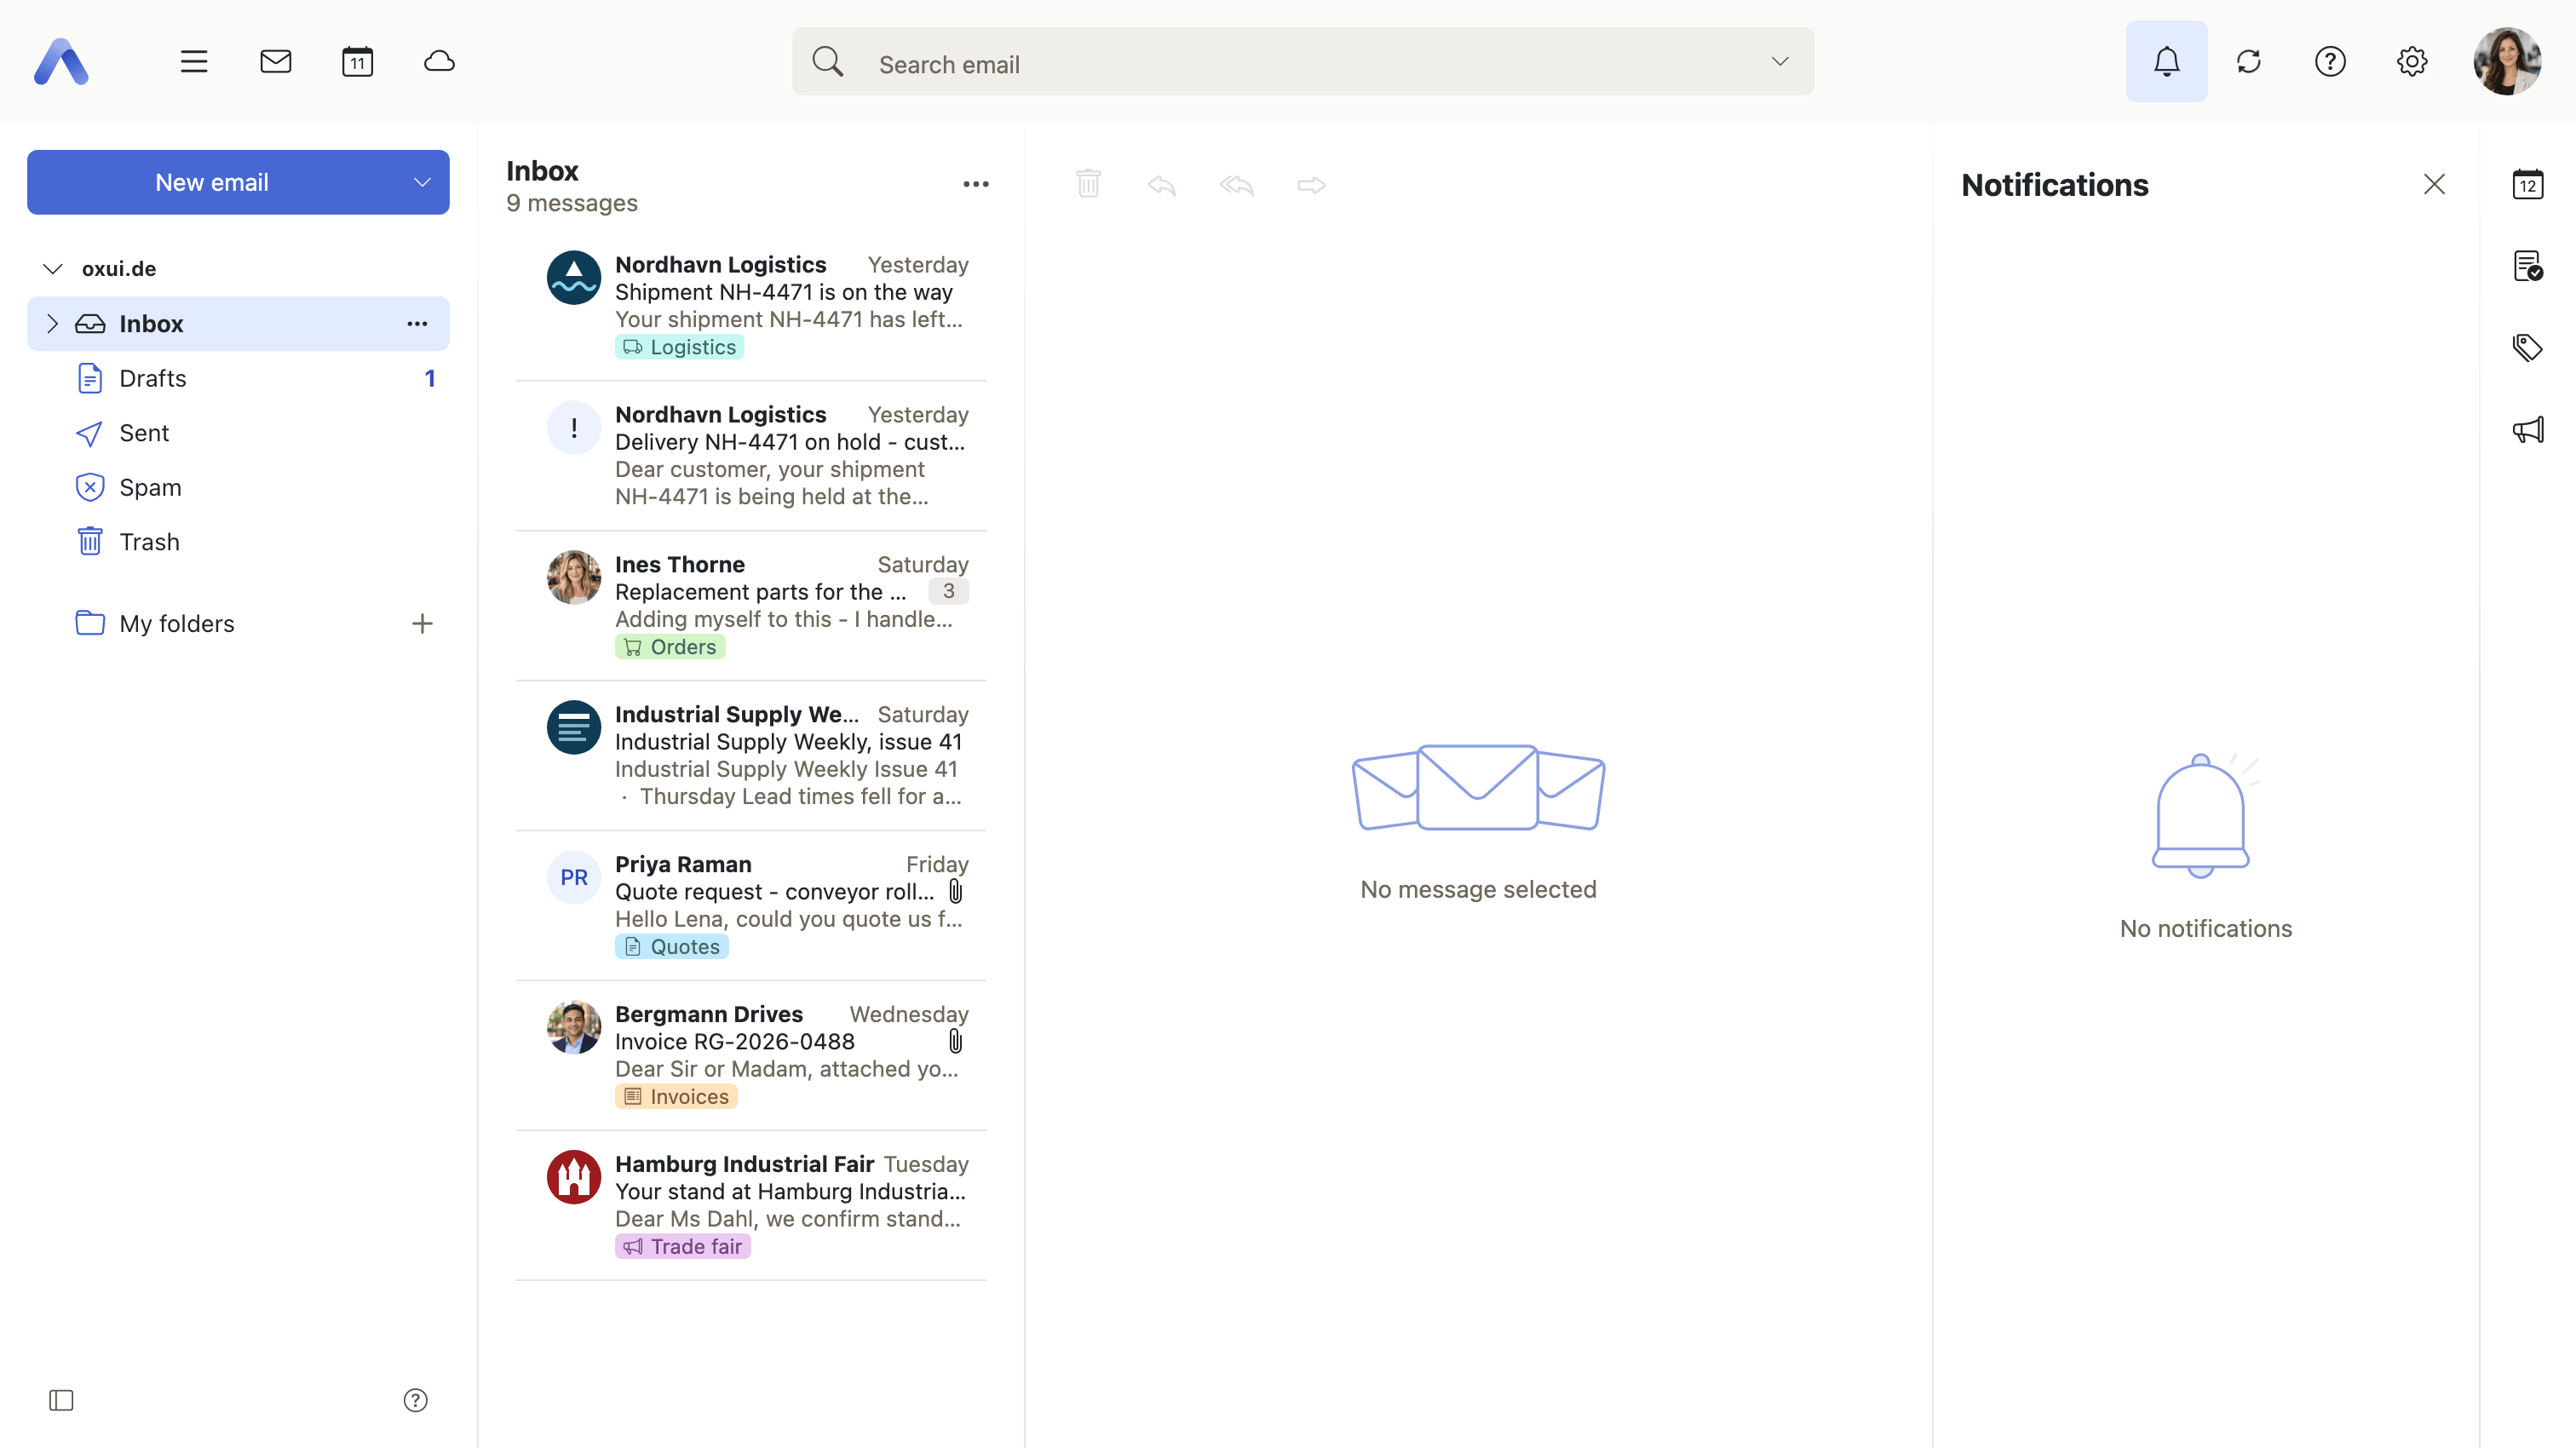Expand search options dropdown arrow

(x=1780, y=62)
